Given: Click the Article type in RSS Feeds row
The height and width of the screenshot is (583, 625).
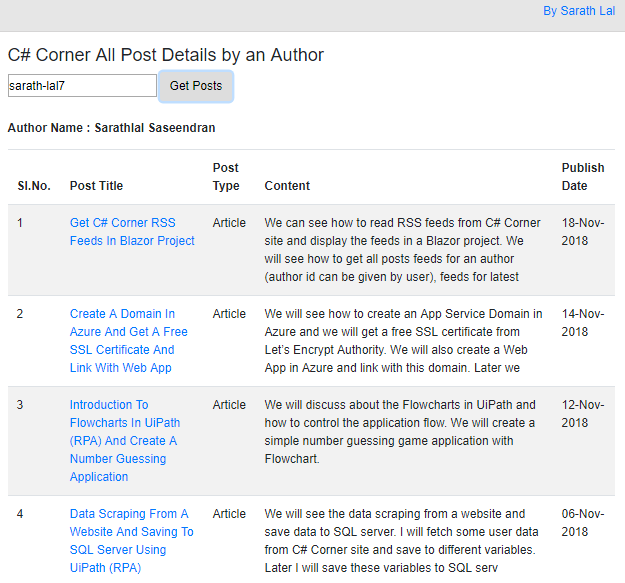Looking at the screenshot, I should tap(229, 223).
